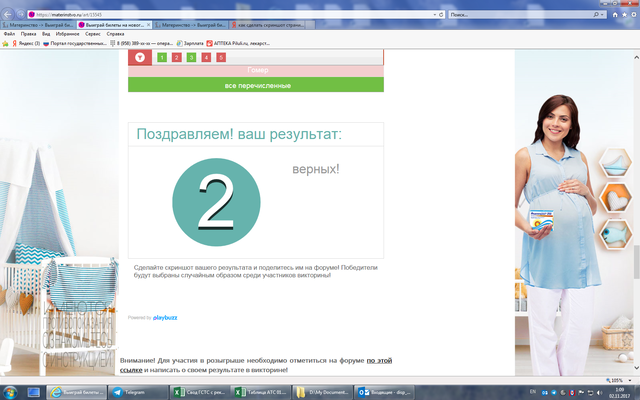Image resolution: width=640 pixels, height=400 pixels.
Task: Open Outlook Входящие taskbar item
Action: click(x=384, y=392)
